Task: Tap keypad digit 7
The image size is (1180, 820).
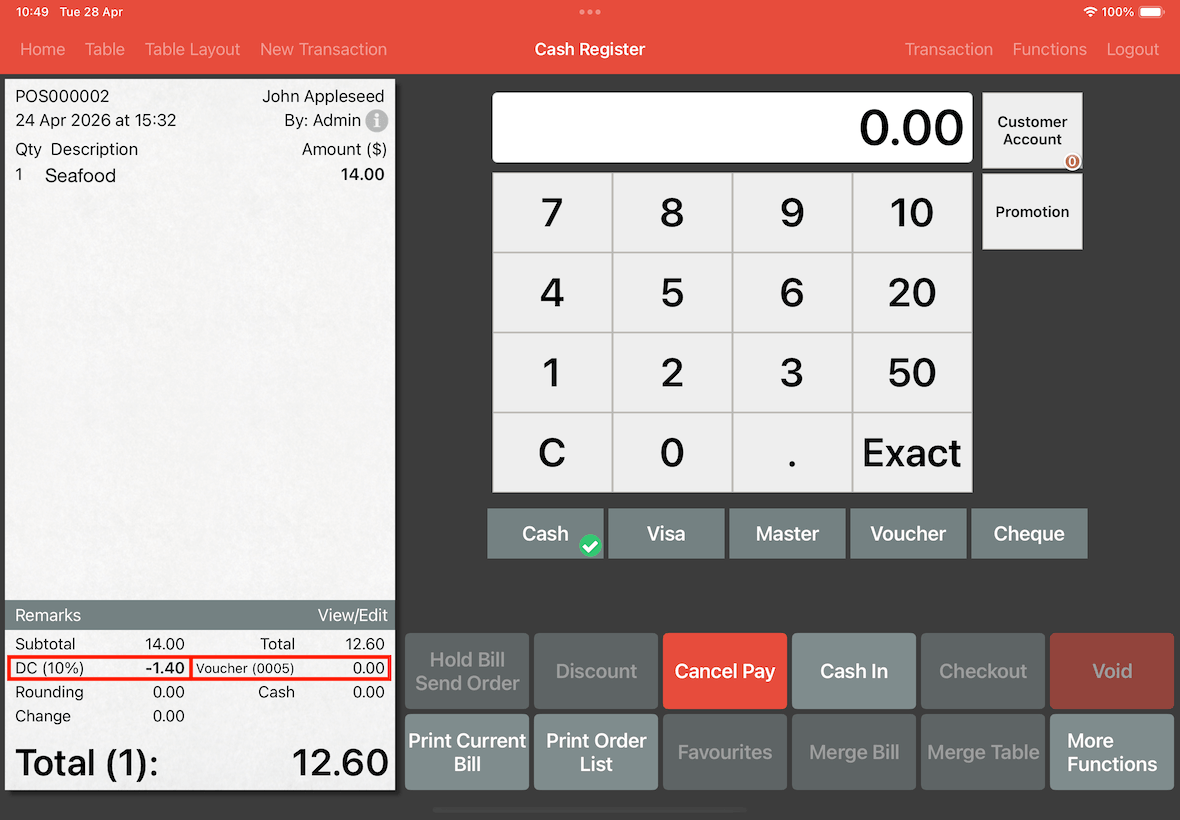Action: (552, 213)
